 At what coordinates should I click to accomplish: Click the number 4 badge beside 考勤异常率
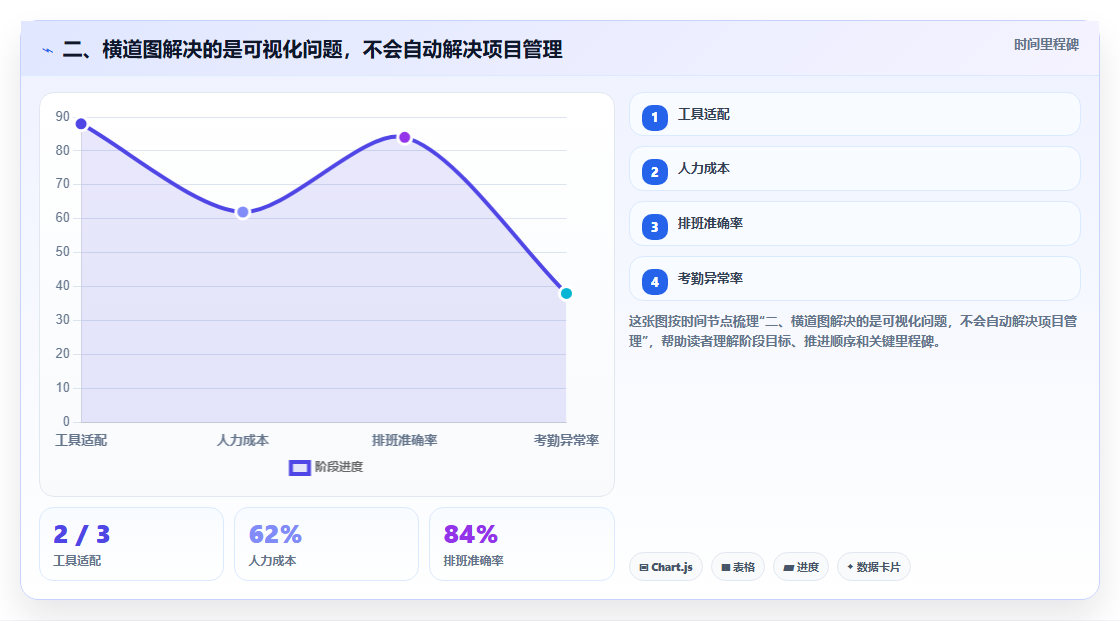pyautogui.click(x=654, y=282)
